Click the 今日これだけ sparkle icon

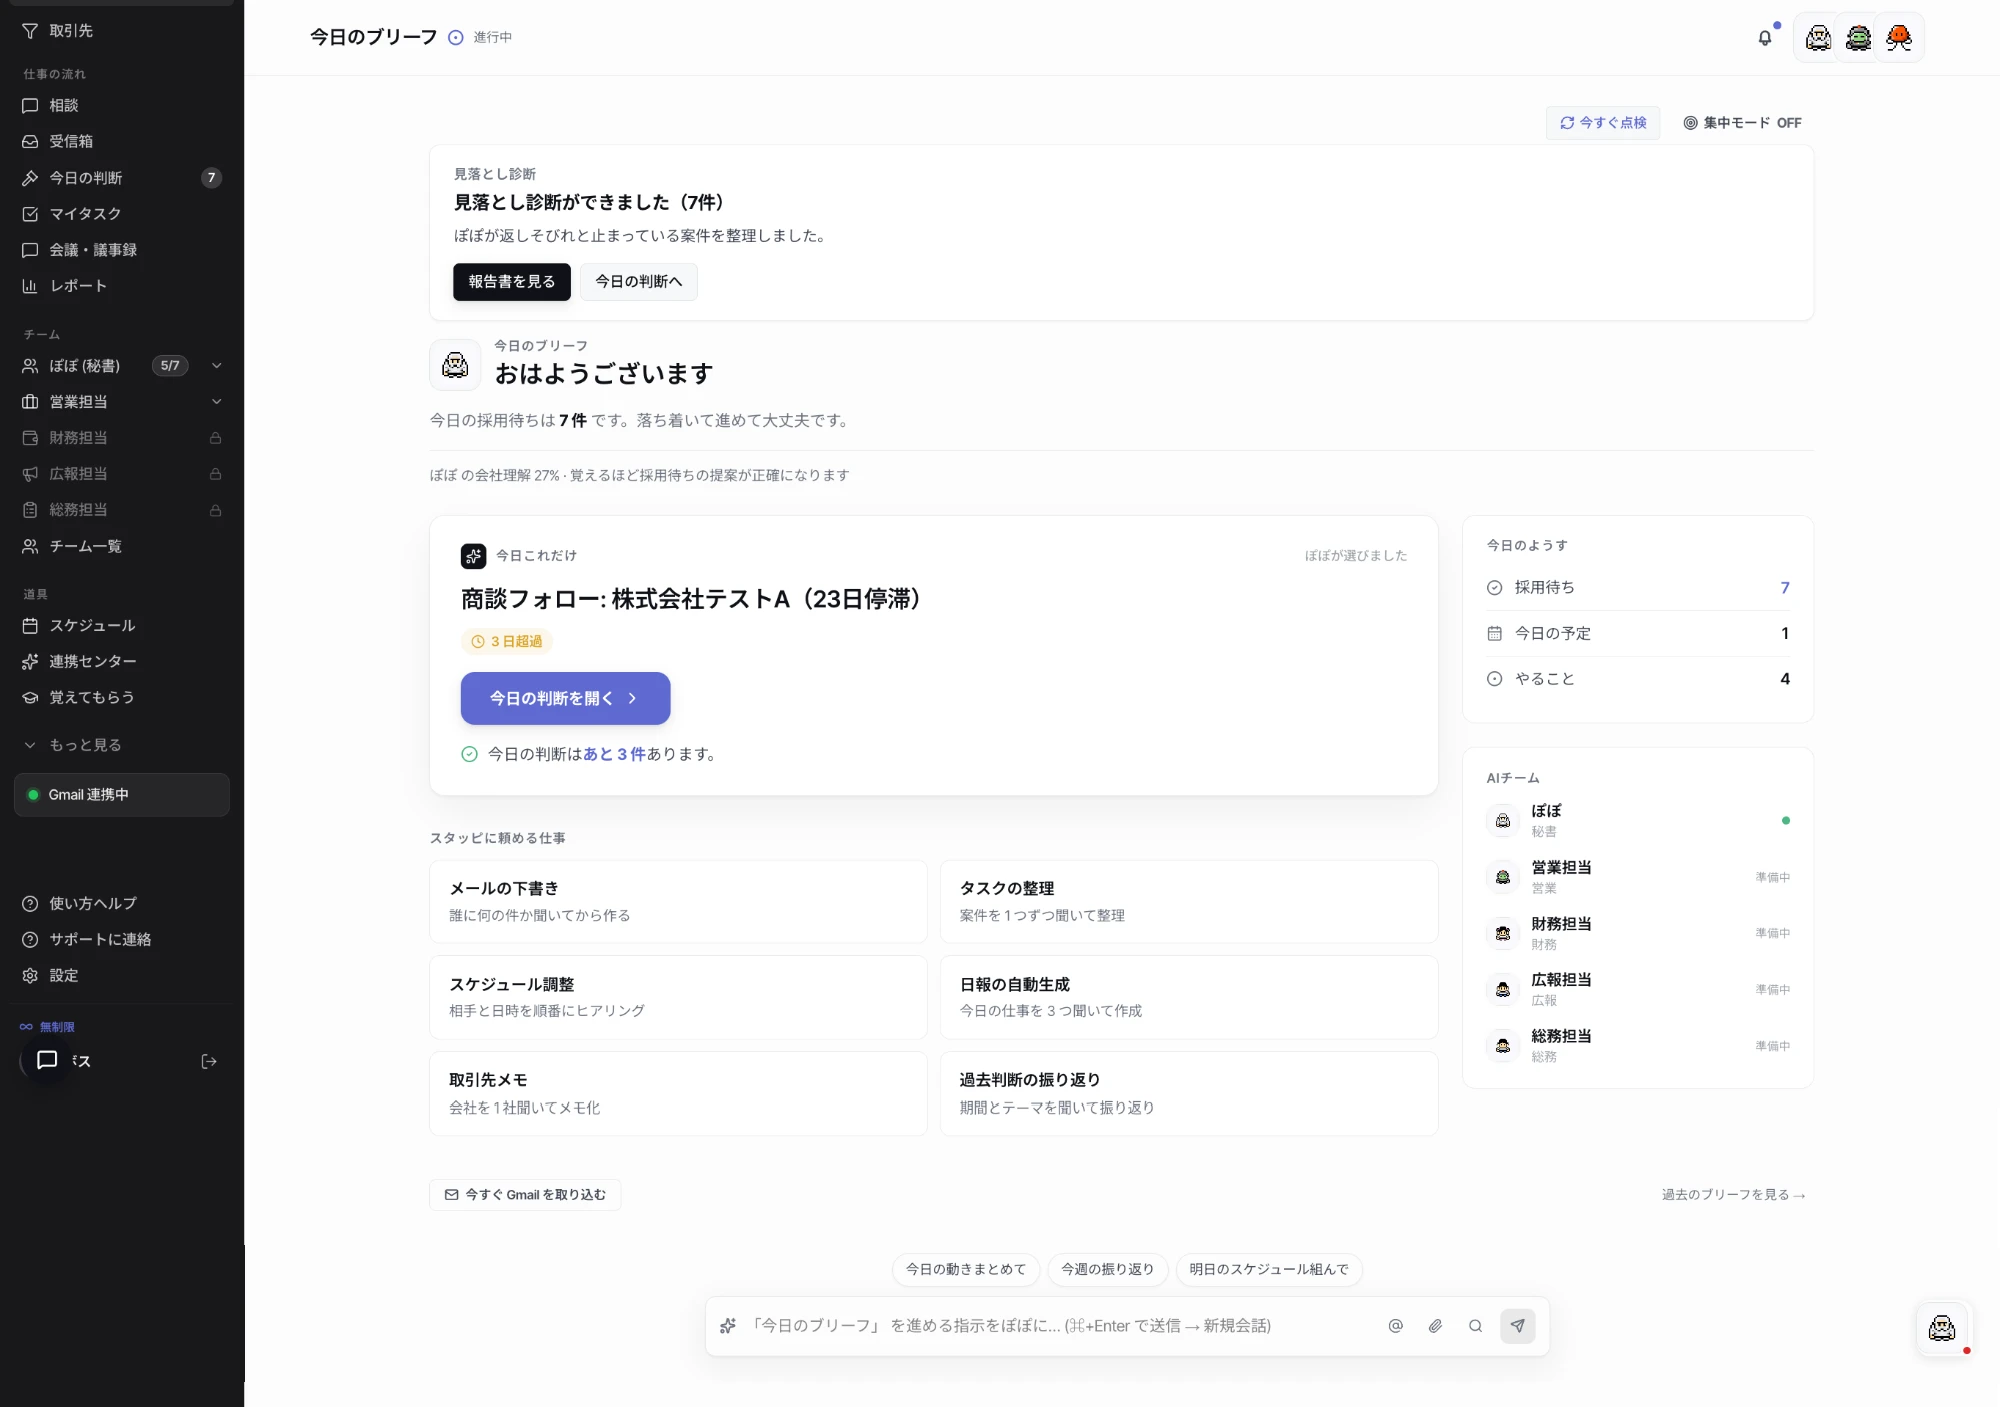click(x=473, y=555)
